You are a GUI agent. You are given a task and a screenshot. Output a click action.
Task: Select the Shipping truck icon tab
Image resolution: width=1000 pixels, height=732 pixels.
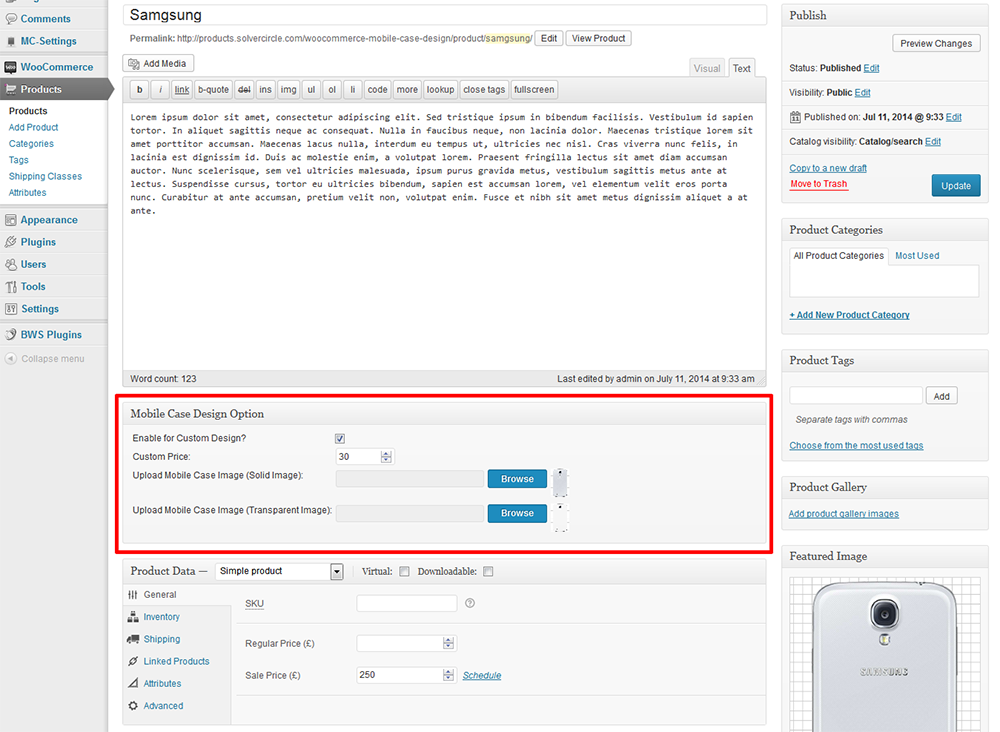tap(134, 639)
